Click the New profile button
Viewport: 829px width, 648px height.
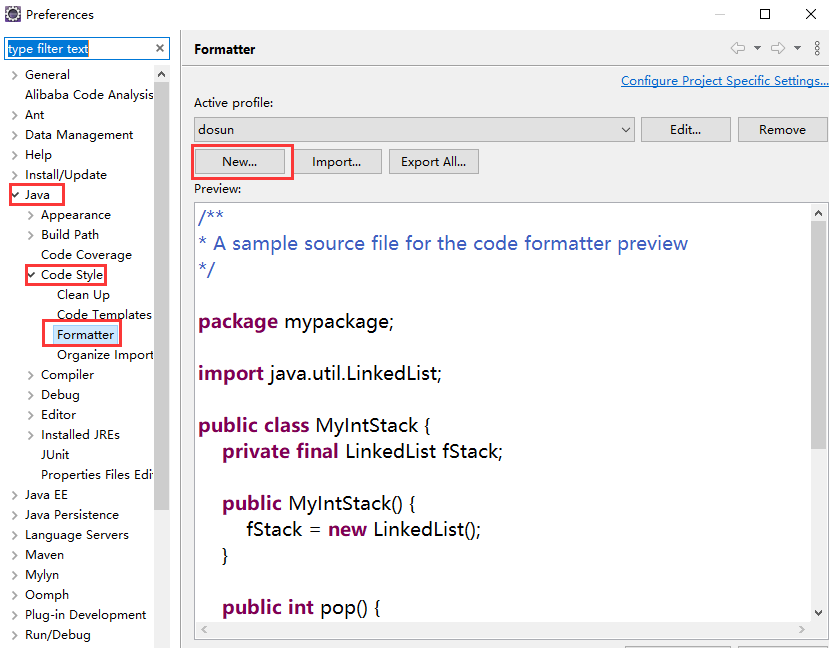(240, 161)
